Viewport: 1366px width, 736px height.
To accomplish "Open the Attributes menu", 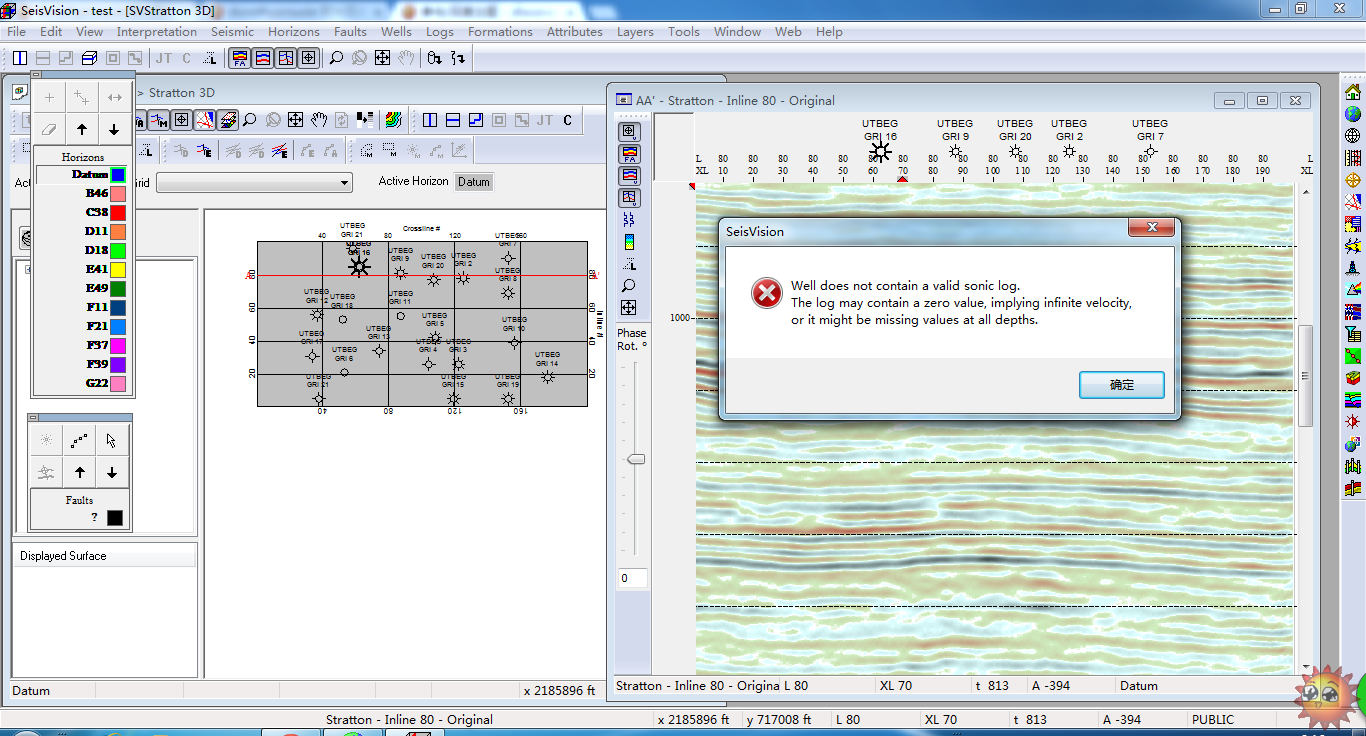I will pyautogui.click(x=575, y=32).
